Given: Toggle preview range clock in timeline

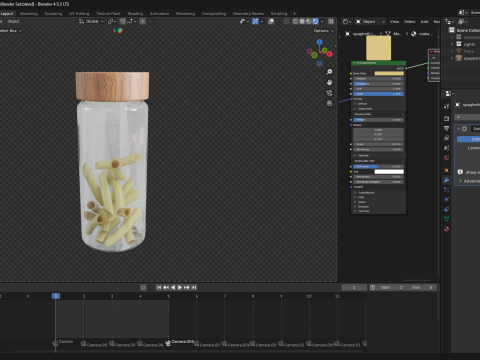Looking at the screenshot, I should pyautogui.click(x=372, y=287).
